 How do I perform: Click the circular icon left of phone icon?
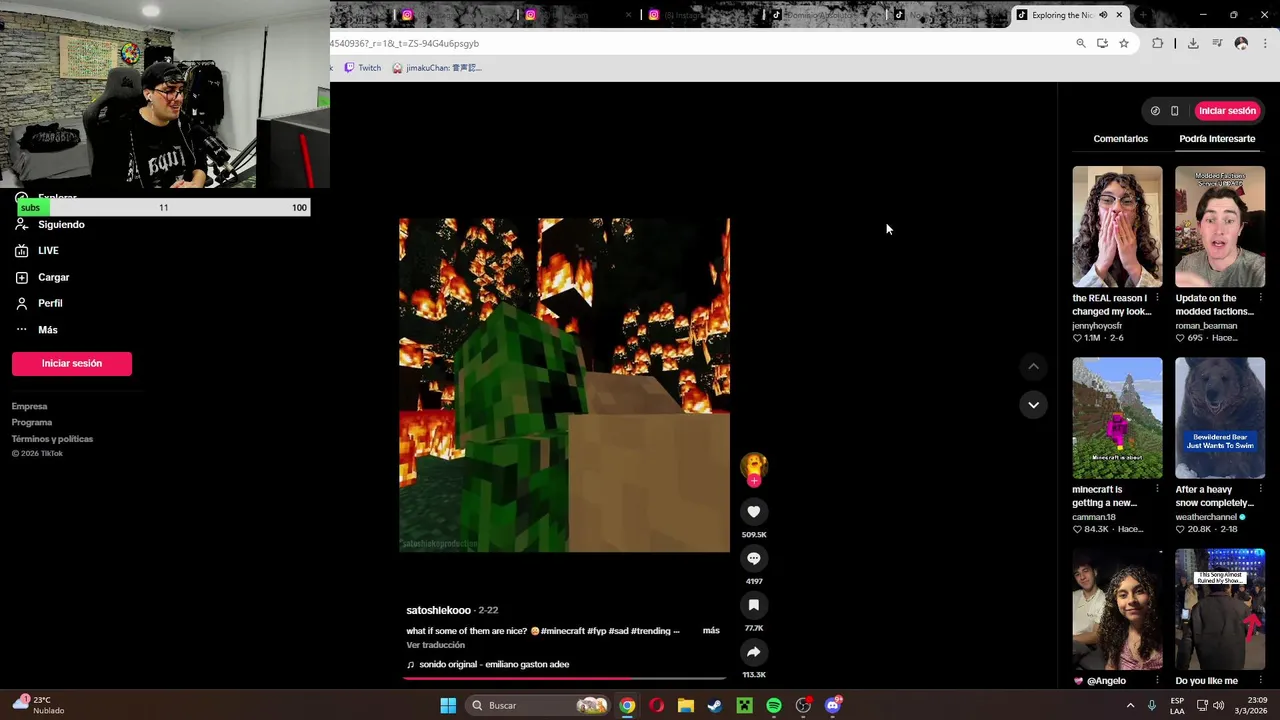point(1155,111)
